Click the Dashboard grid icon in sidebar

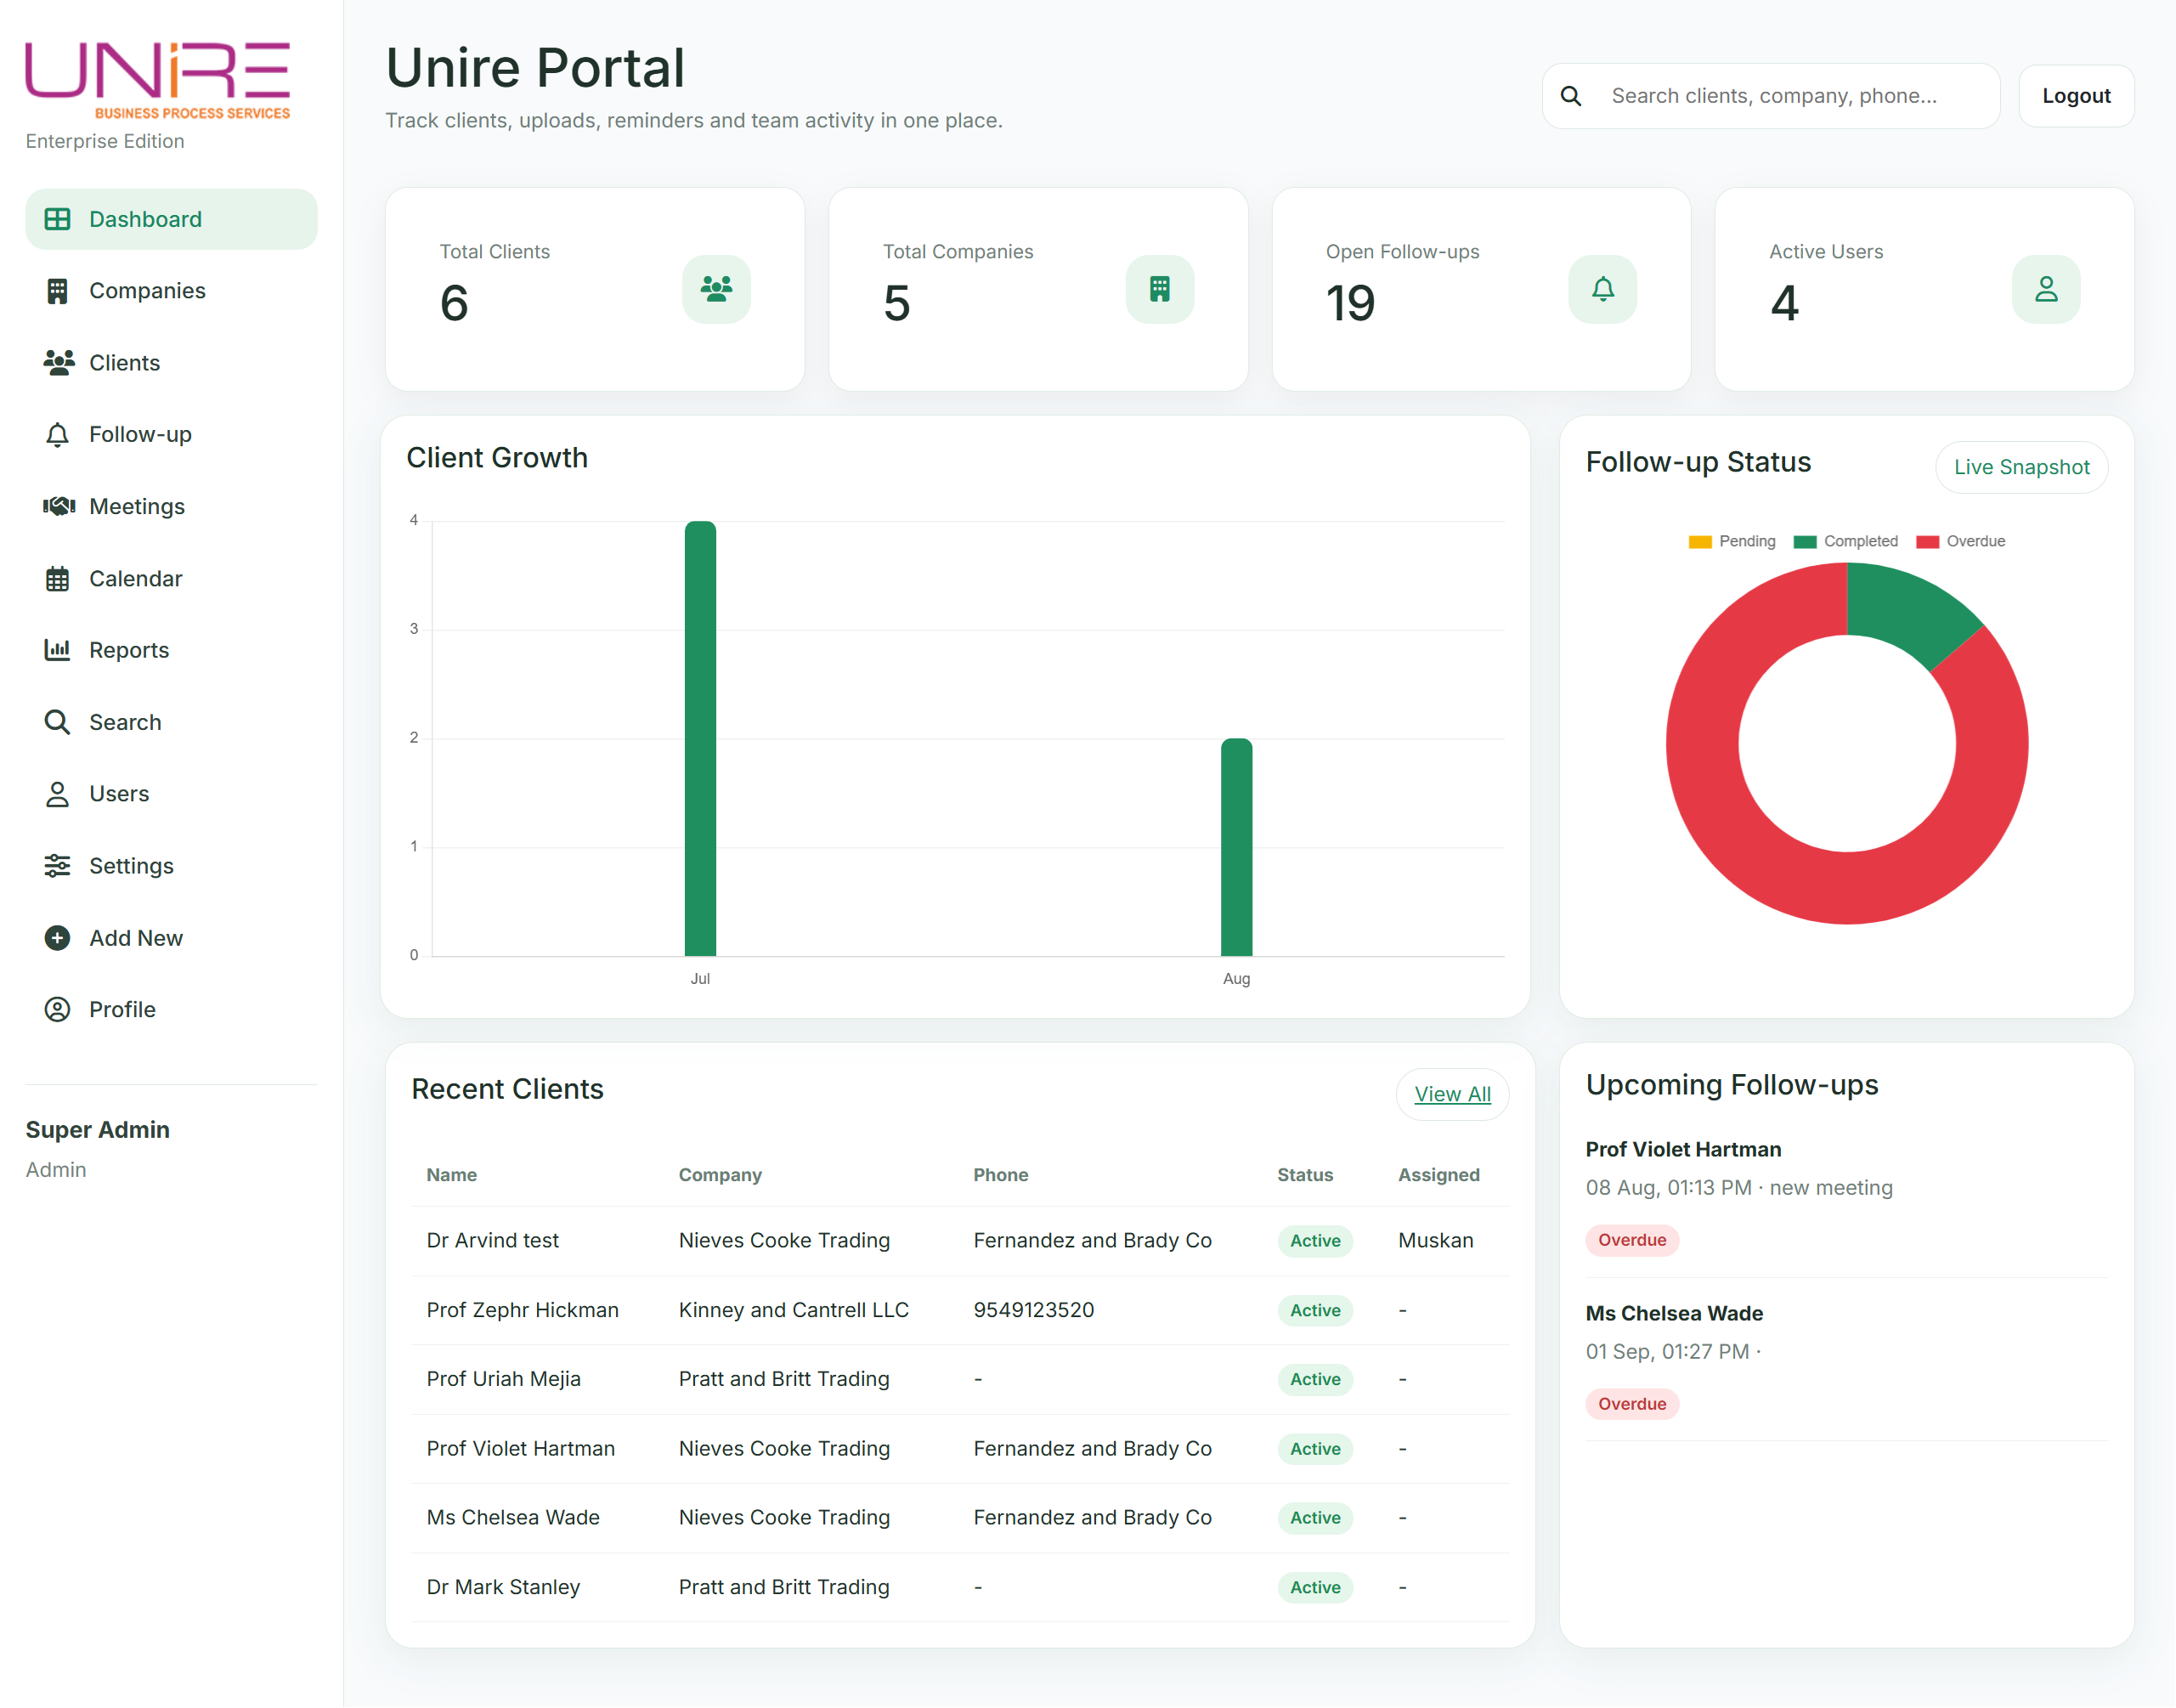(x=58, y=219)
